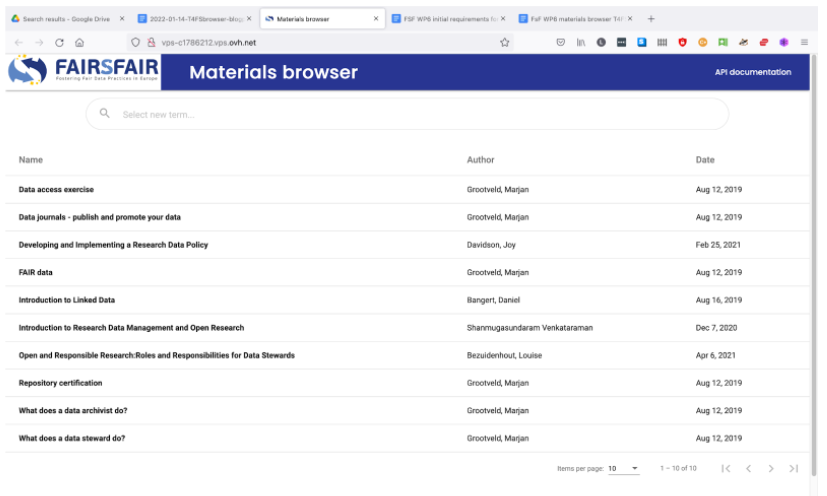Click the browser forward arrow

pyautogui.click(x=39, y=43)
